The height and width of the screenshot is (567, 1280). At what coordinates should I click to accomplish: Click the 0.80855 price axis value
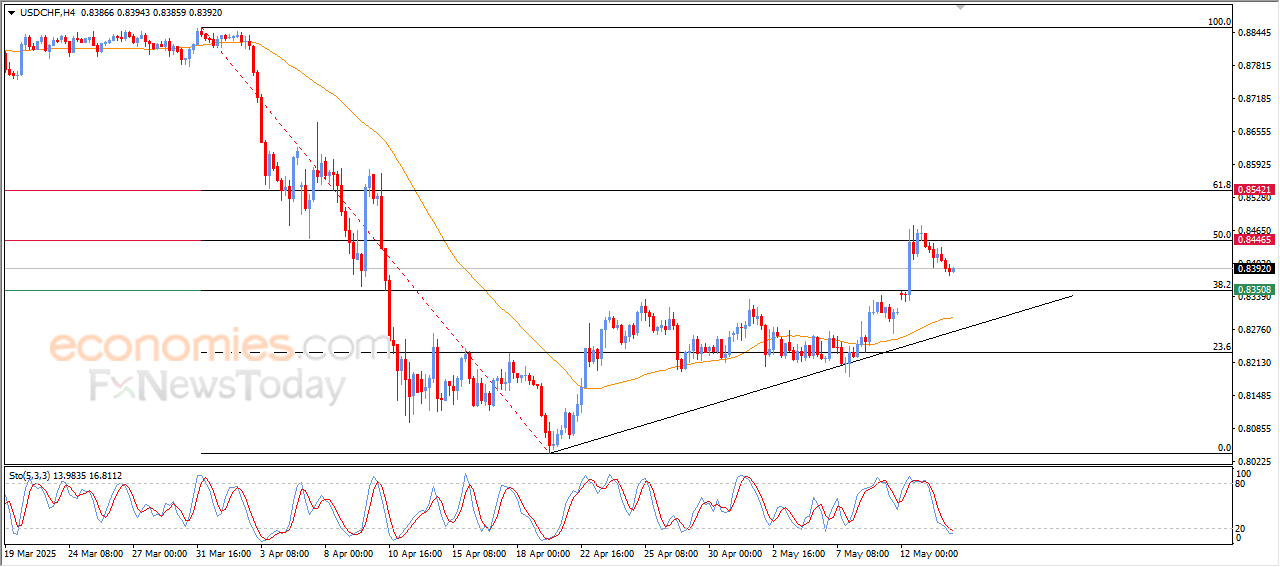pyautogui.click(x=1256, y=430)
